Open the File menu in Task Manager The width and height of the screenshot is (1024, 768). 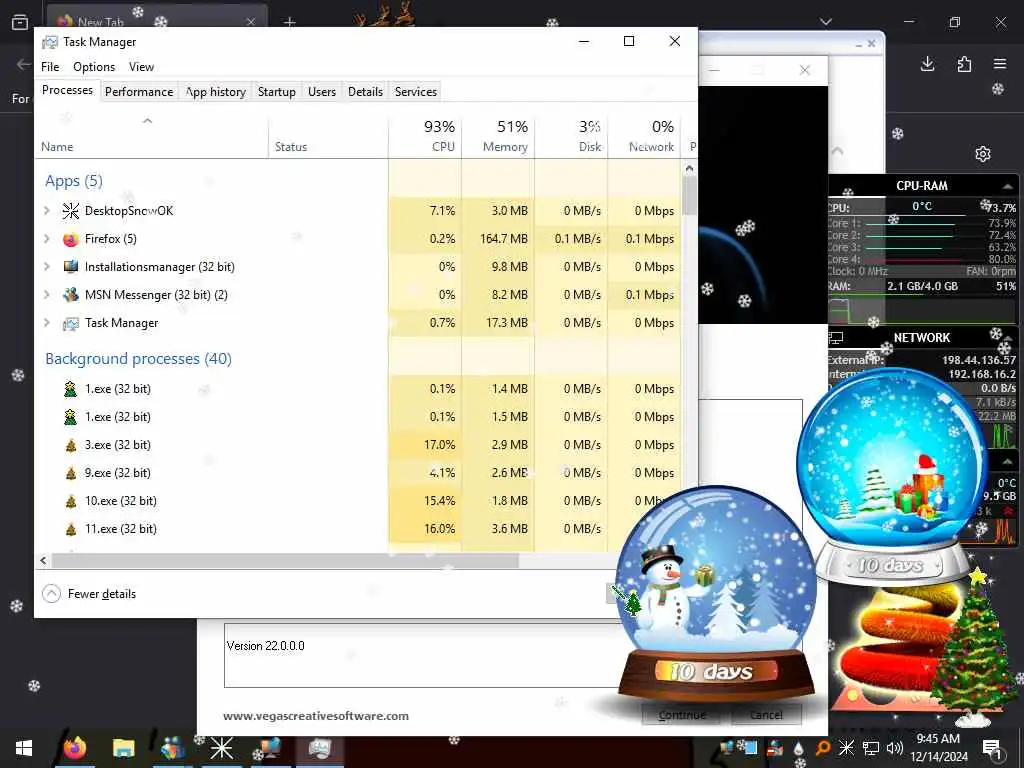pyautogui.click(x=50, y=67)
